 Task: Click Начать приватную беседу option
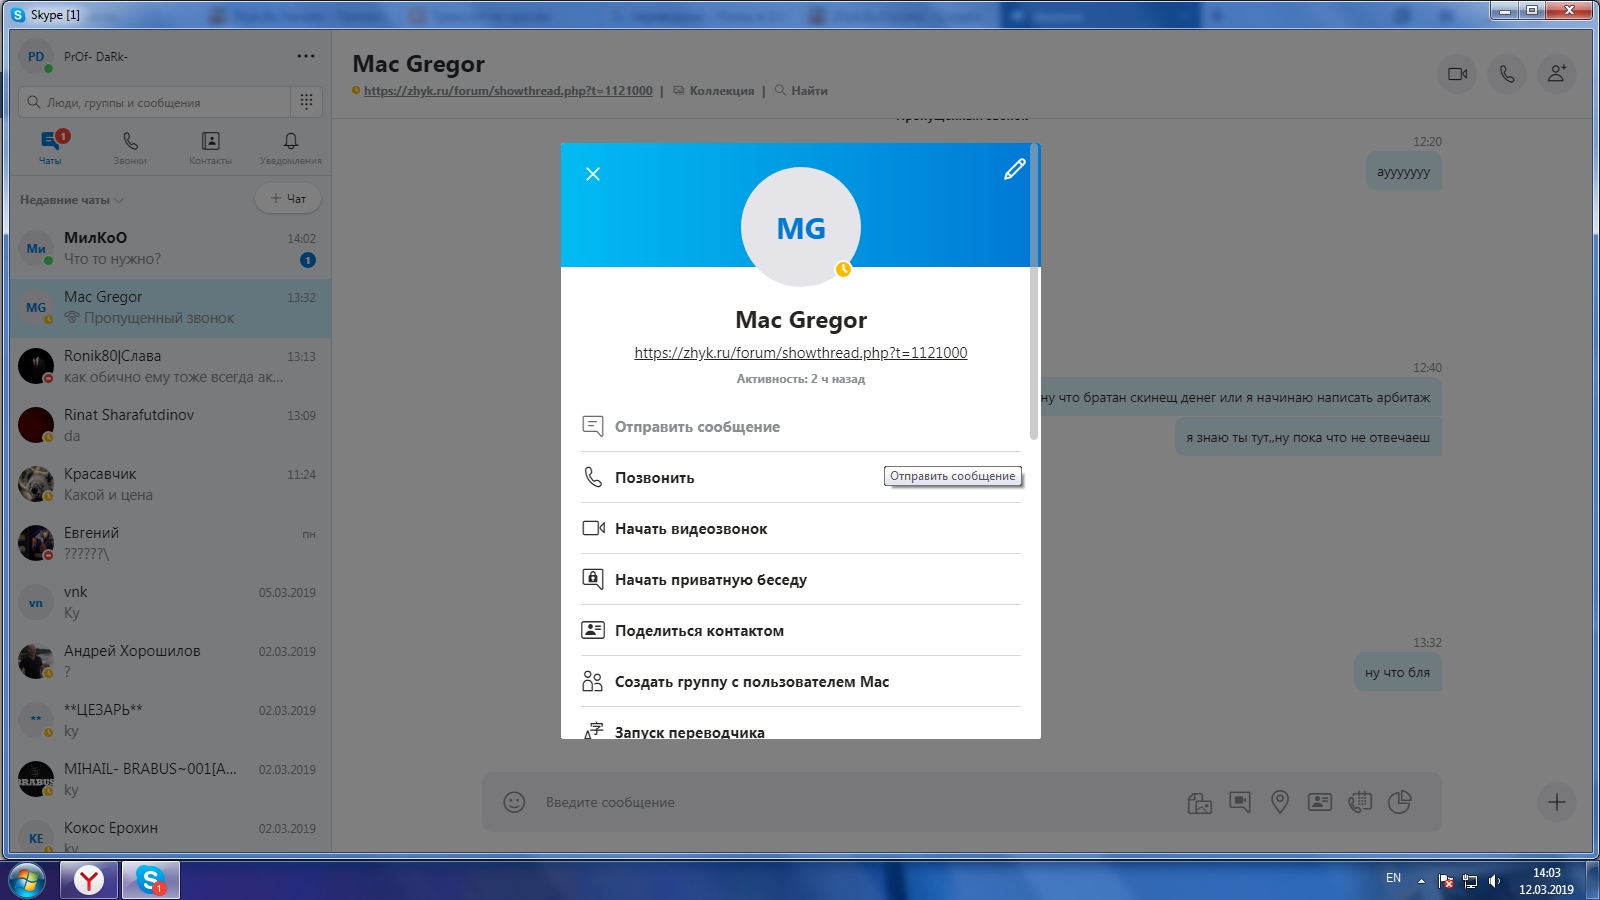(x=710, y=580)
